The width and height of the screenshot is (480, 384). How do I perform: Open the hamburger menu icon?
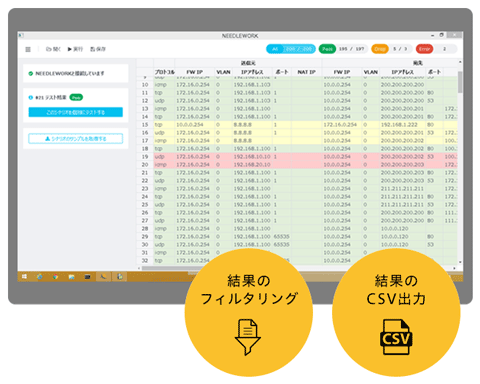pos(28,49)
